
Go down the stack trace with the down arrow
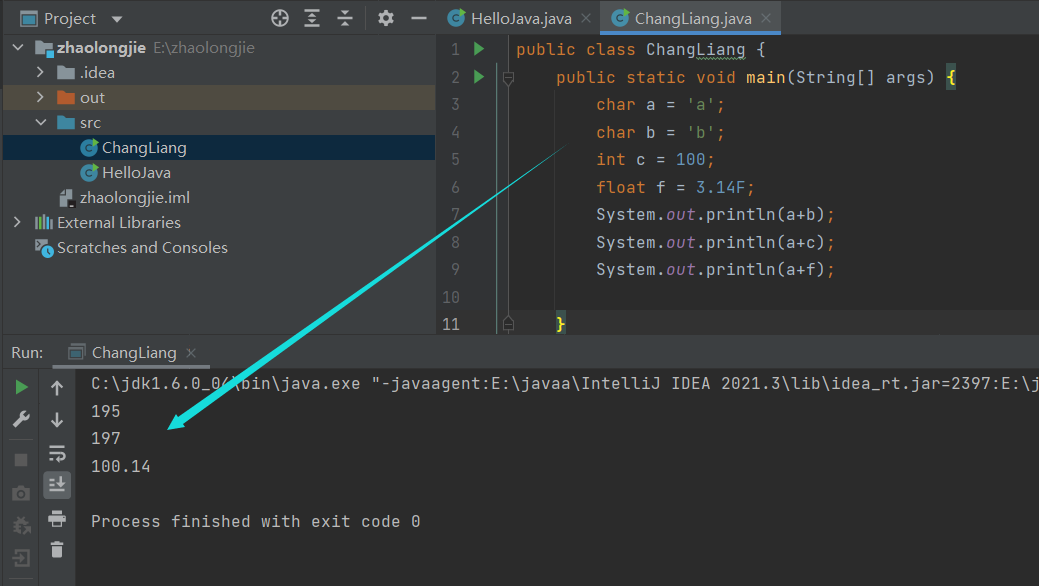coord(57,420)
